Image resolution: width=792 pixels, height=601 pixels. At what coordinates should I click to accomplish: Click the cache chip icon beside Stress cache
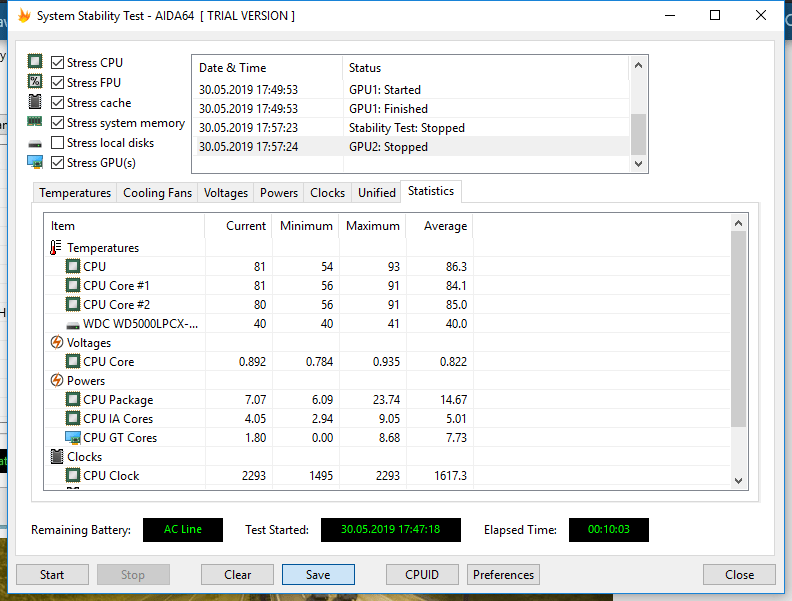pyautogui.click(x=35, y=102)
